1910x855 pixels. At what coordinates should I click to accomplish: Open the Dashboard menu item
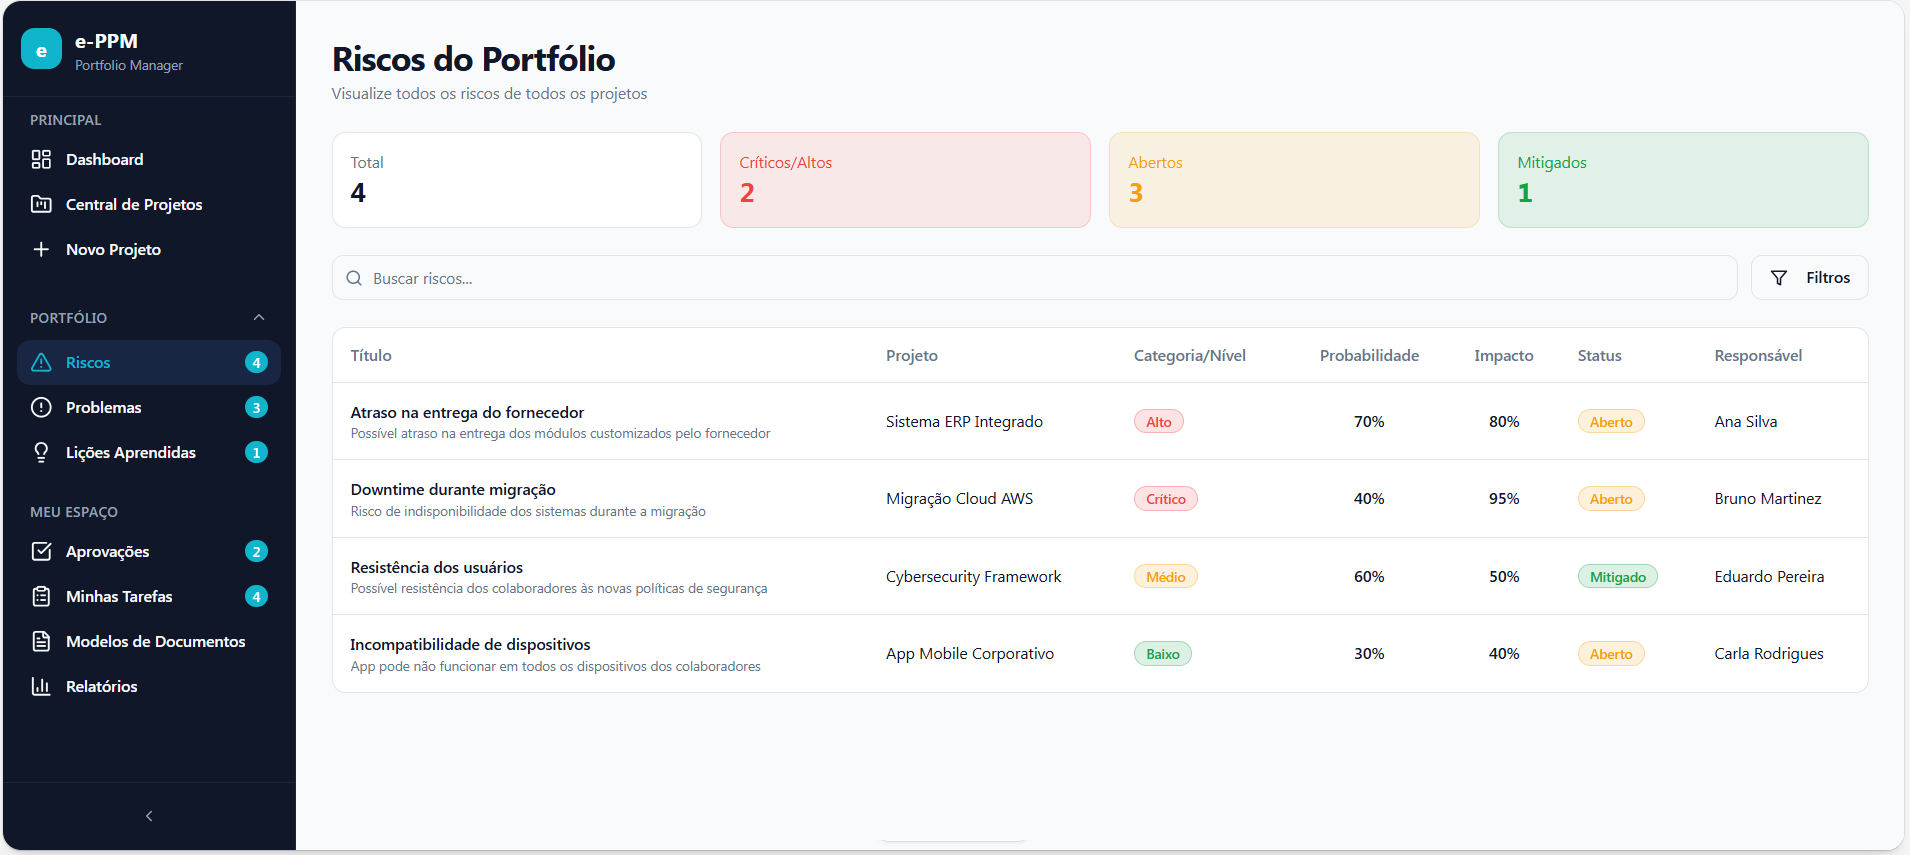149,159
